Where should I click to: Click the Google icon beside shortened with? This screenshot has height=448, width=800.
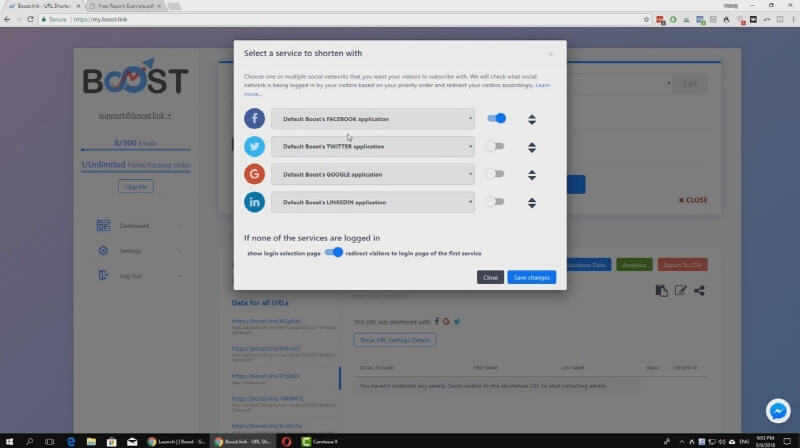click(446, 321)
